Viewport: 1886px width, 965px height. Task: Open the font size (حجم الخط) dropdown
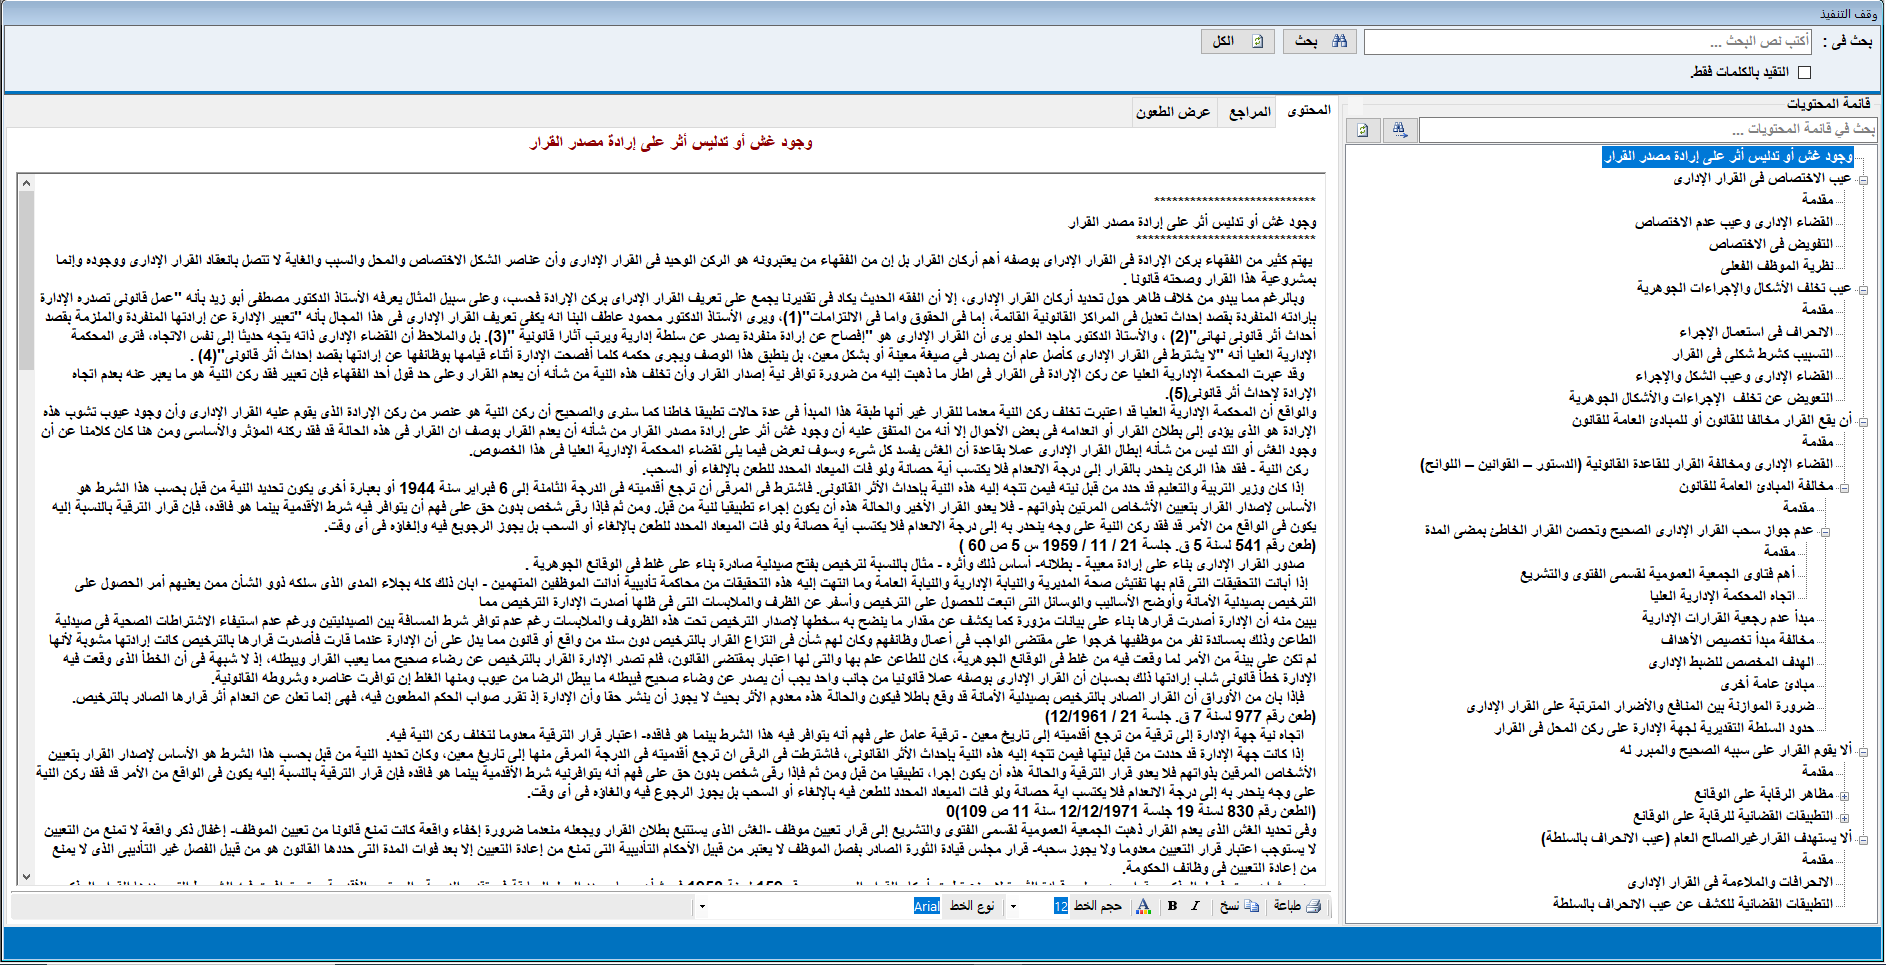tap(1013, 907)
